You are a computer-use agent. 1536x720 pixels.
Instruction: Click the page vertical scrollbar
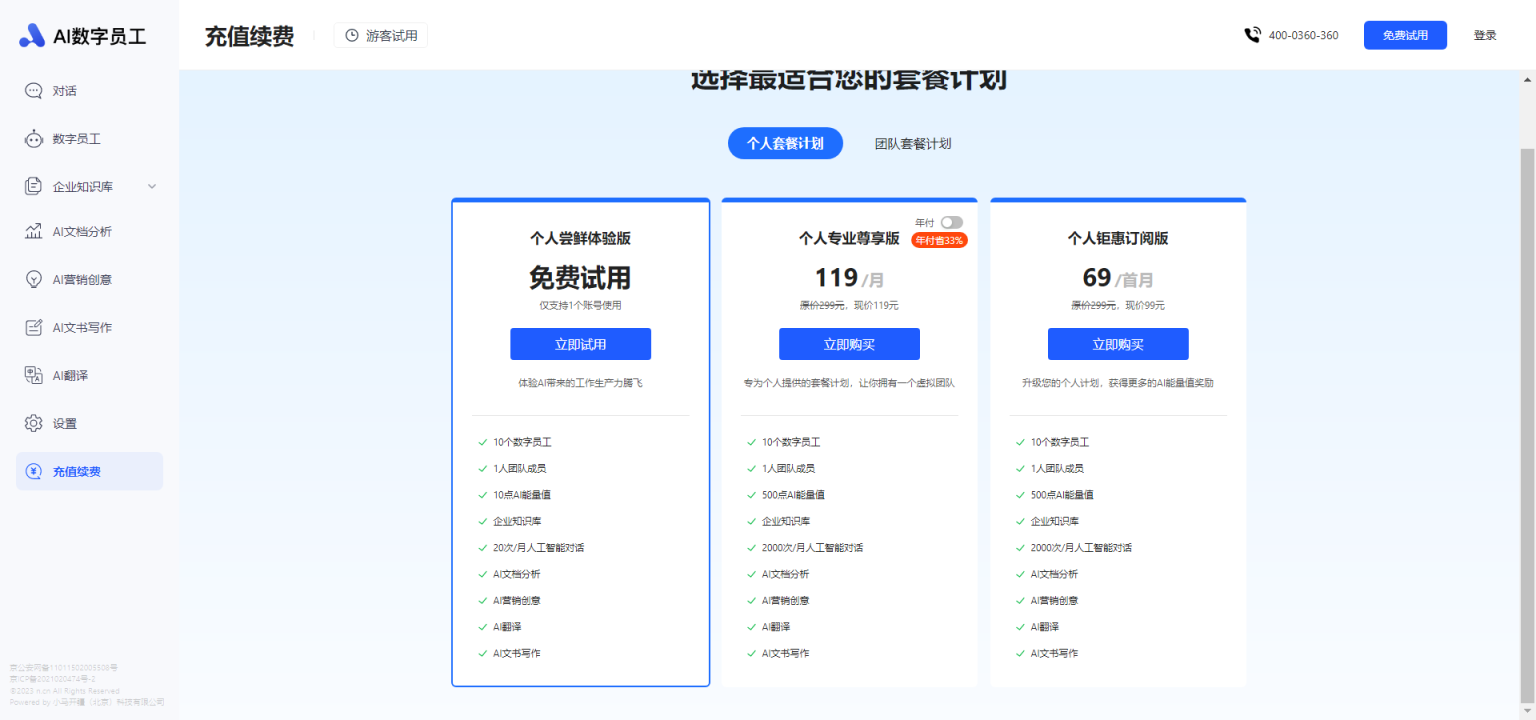pos(1527,400)
